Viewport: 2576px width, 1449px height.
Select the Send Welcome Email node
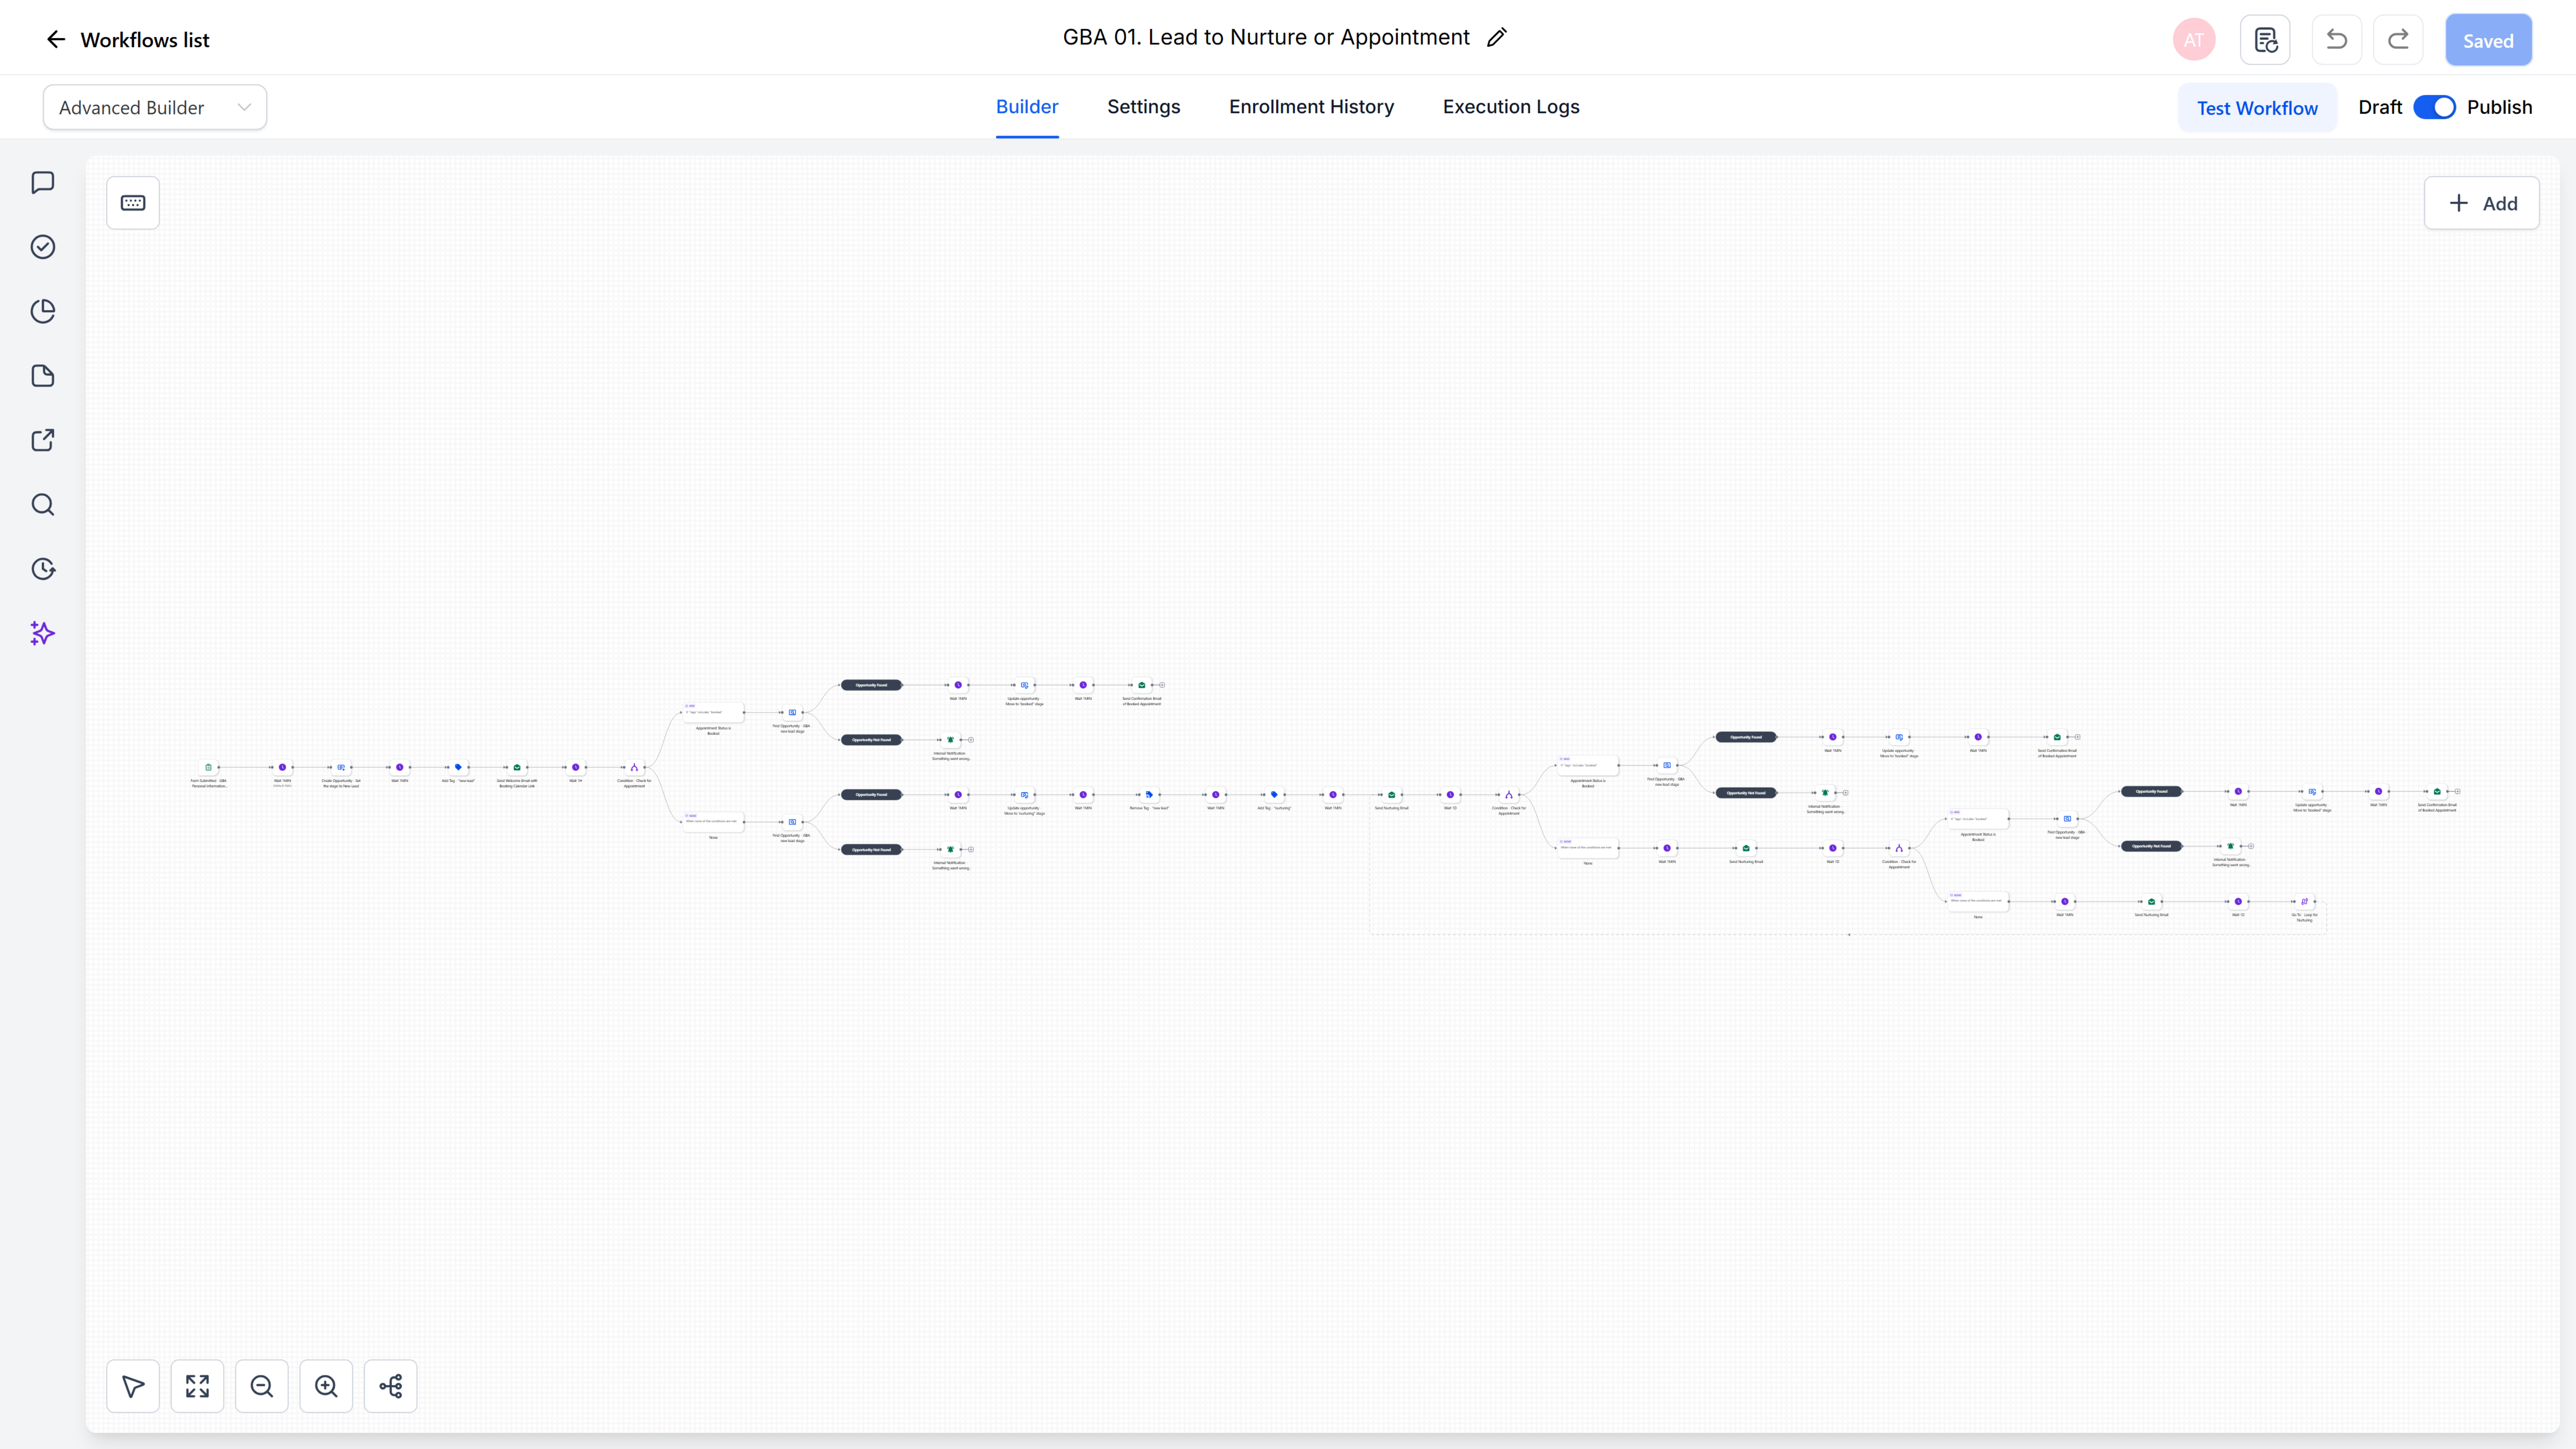pos(517,768)
